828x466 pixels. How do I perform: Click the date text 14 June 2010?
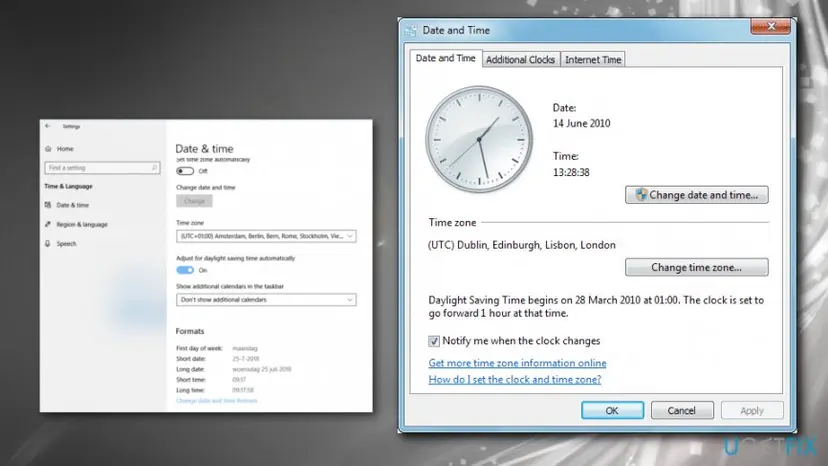click(x=581, y=124)
